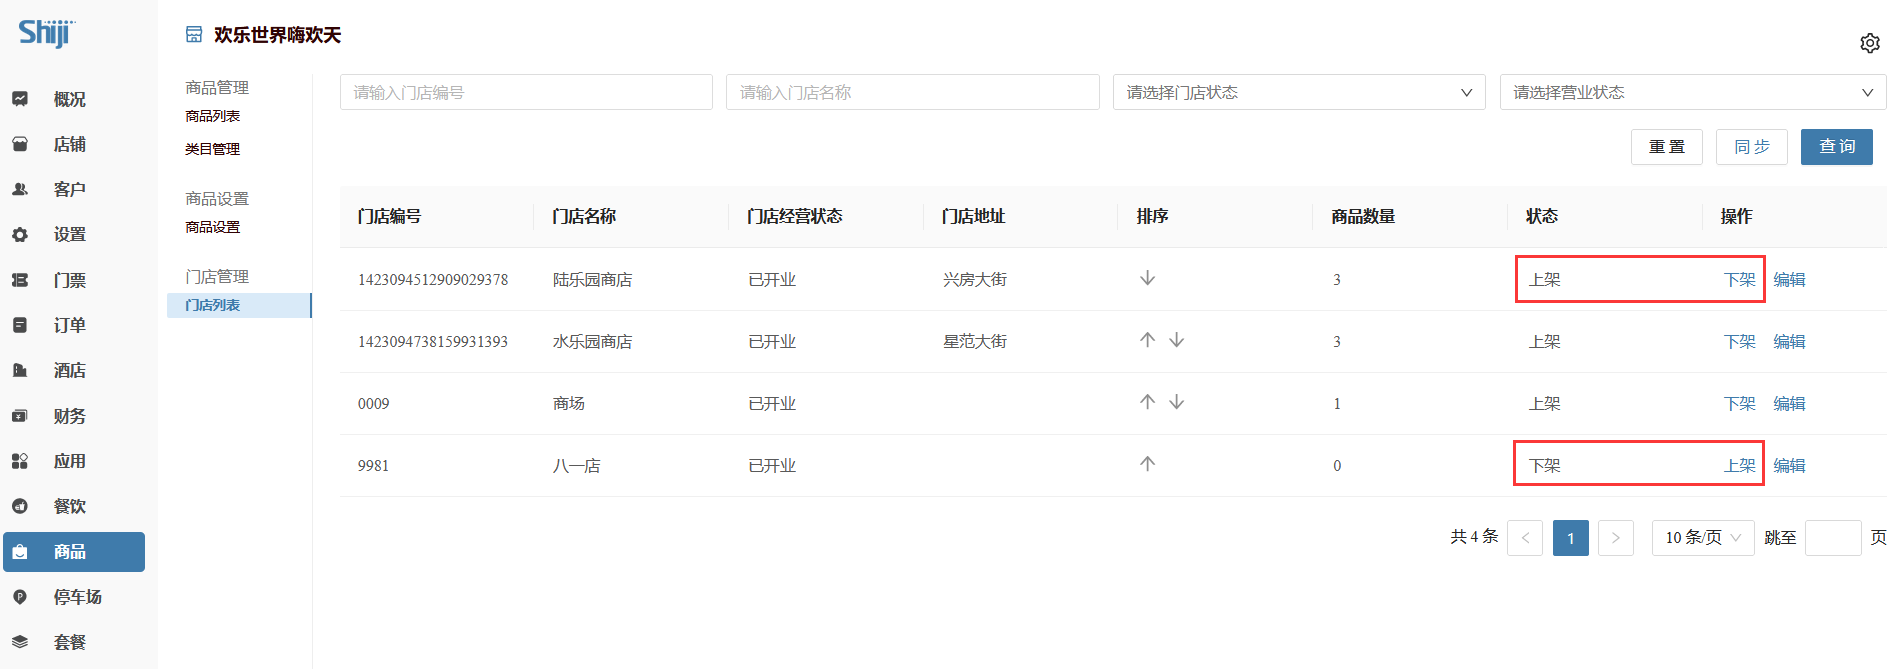Click the 同步 button
This screenshot has height=669, width=1893.
pos(1751,147)
